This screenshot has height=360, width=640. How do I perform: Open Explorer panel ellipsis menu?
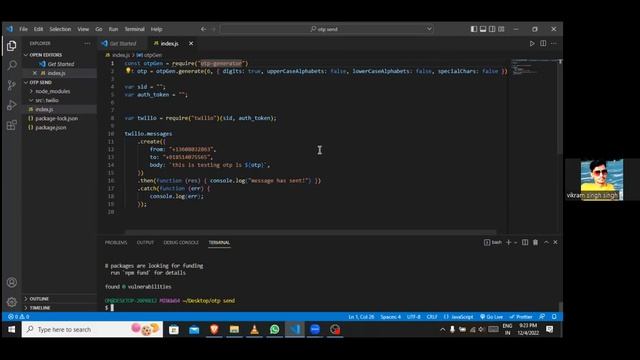87,43
